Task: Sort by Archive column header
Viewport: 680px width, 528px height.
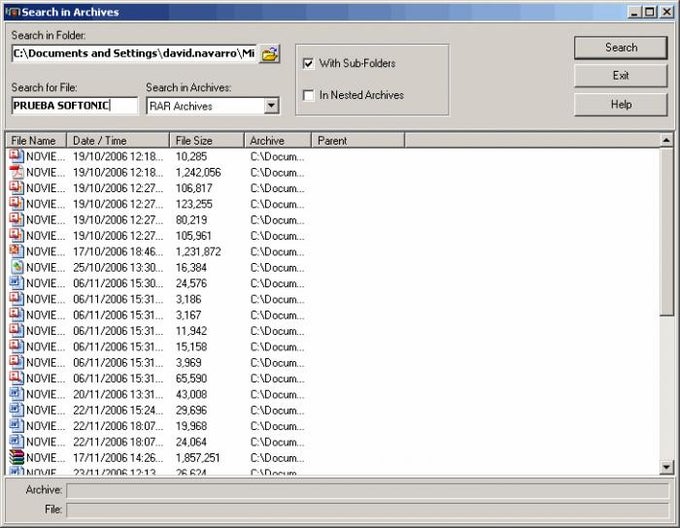Action: point(278,140)
